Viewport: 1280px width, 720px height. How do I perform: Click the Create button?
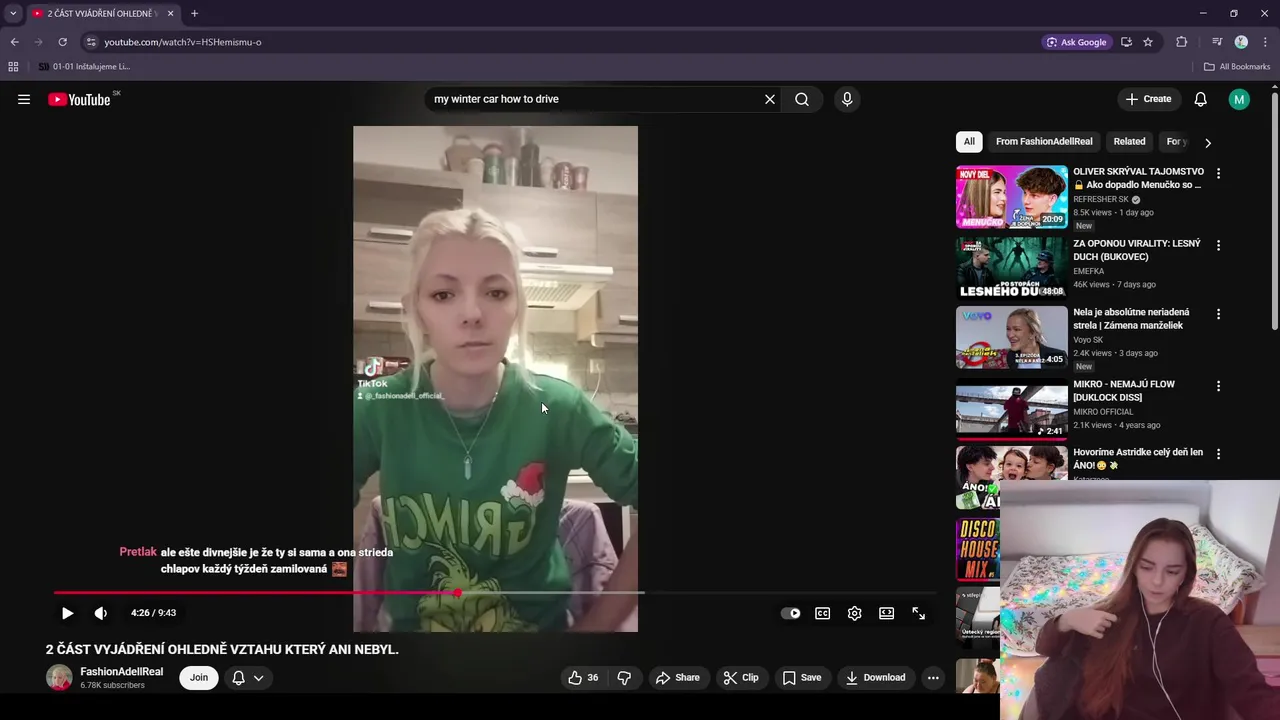click(x=1148, y=99)
